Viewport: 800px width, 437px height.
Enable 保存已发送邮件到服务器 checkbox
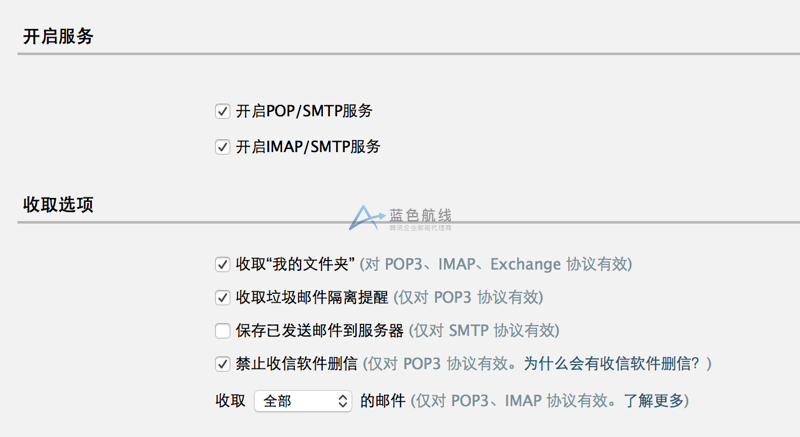point(222,330)
